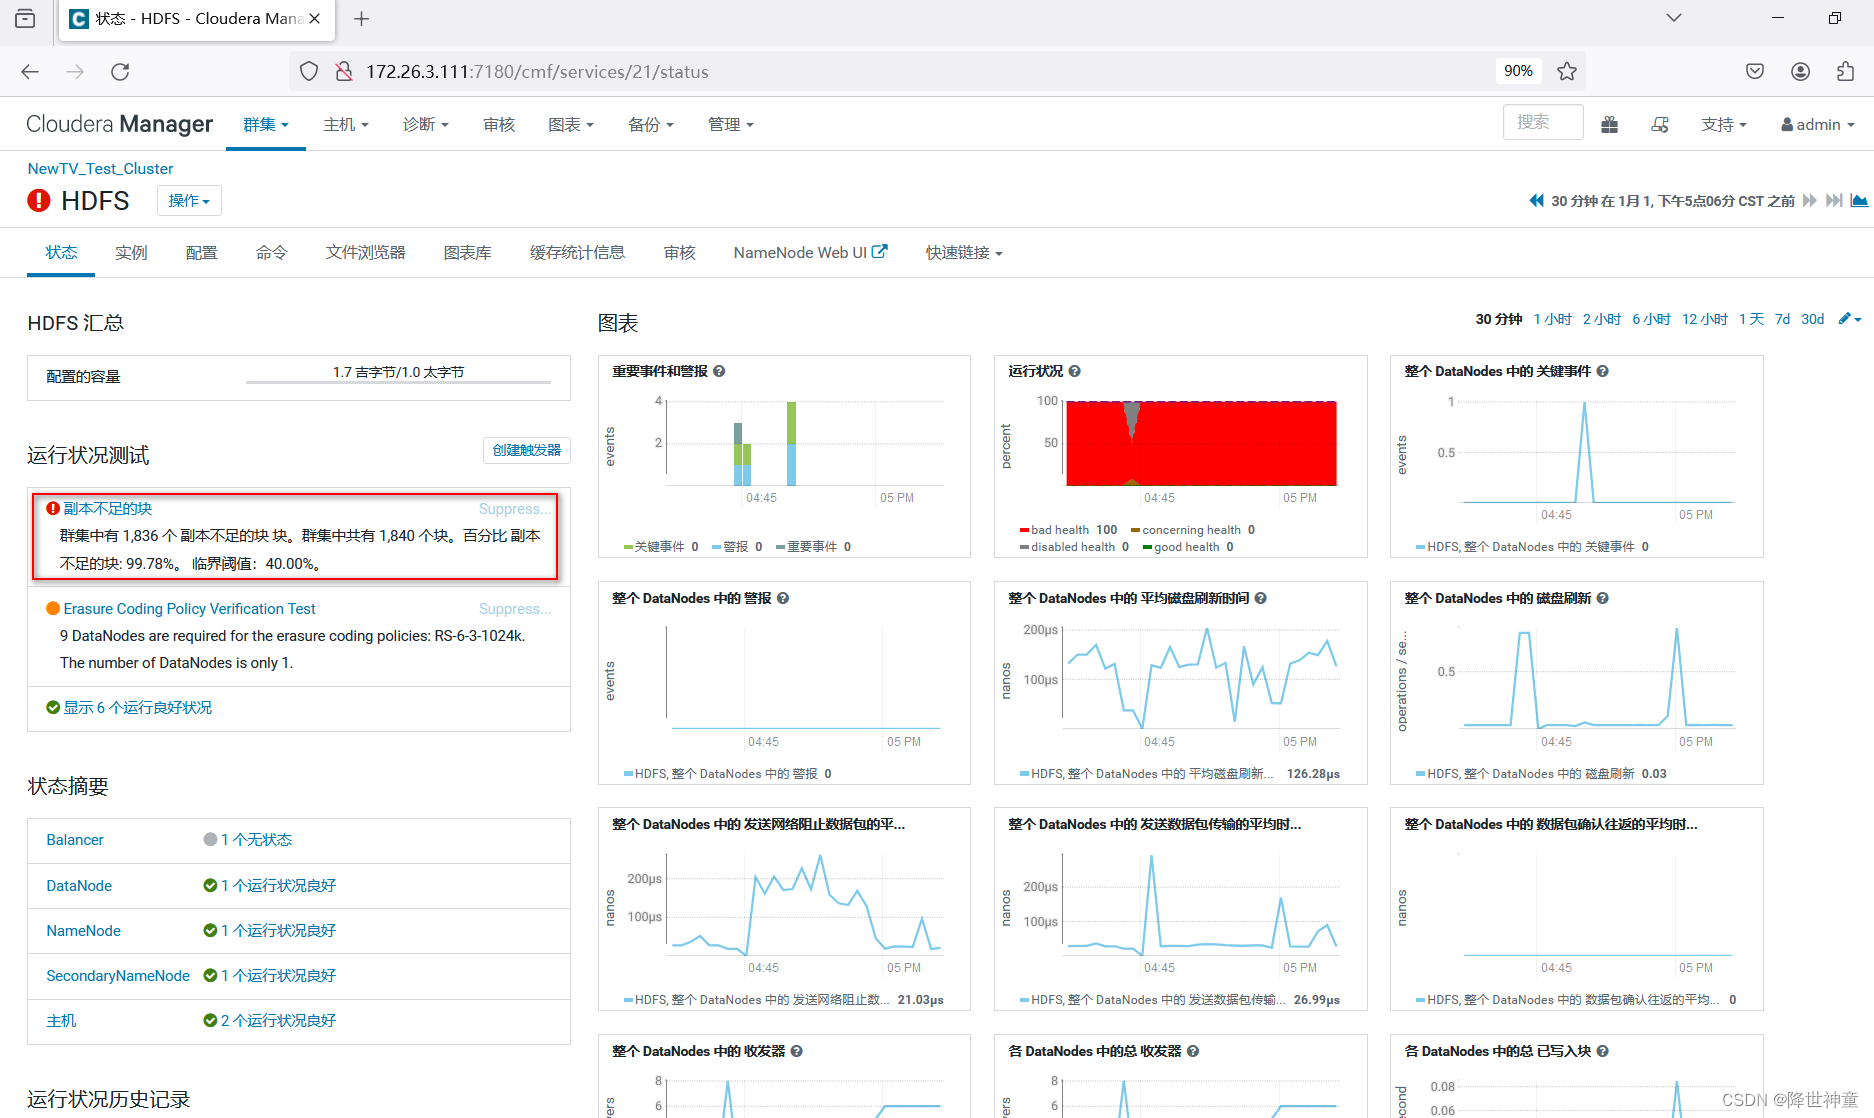Open the Pocket save icon
This screenshot has height=1118, width=1874.
[x=1755, y=71]
